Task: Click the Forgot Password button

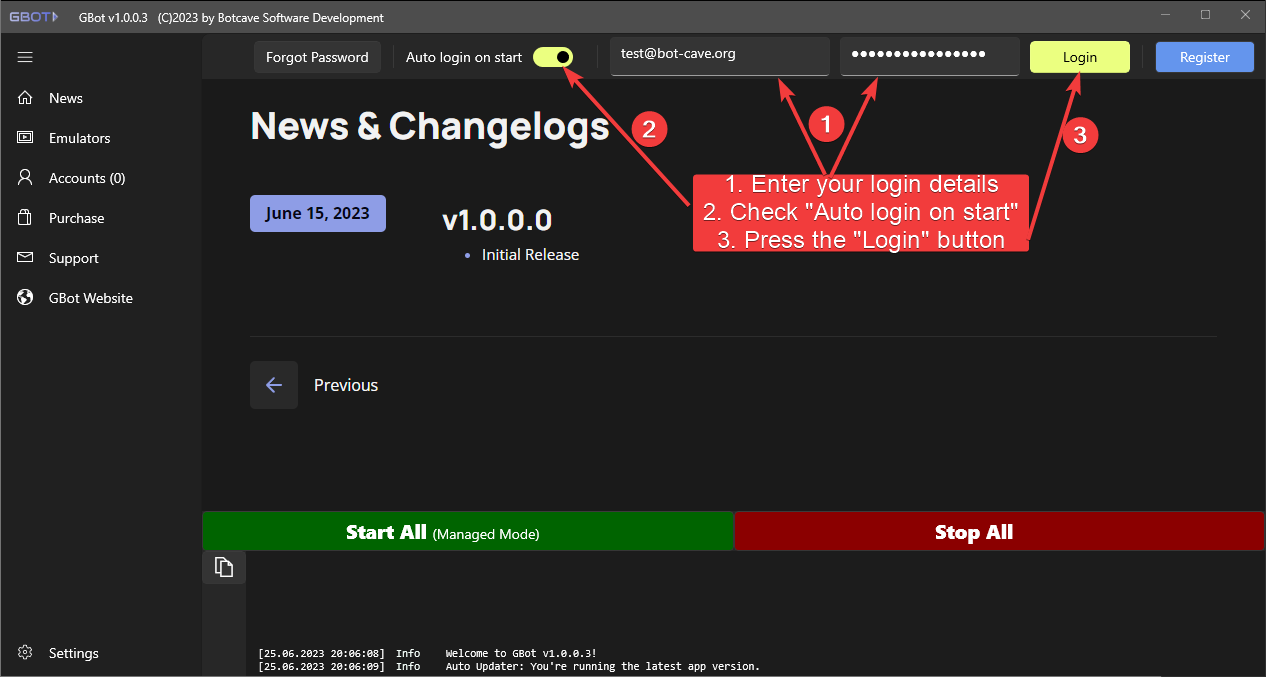Action: (317, 57)
